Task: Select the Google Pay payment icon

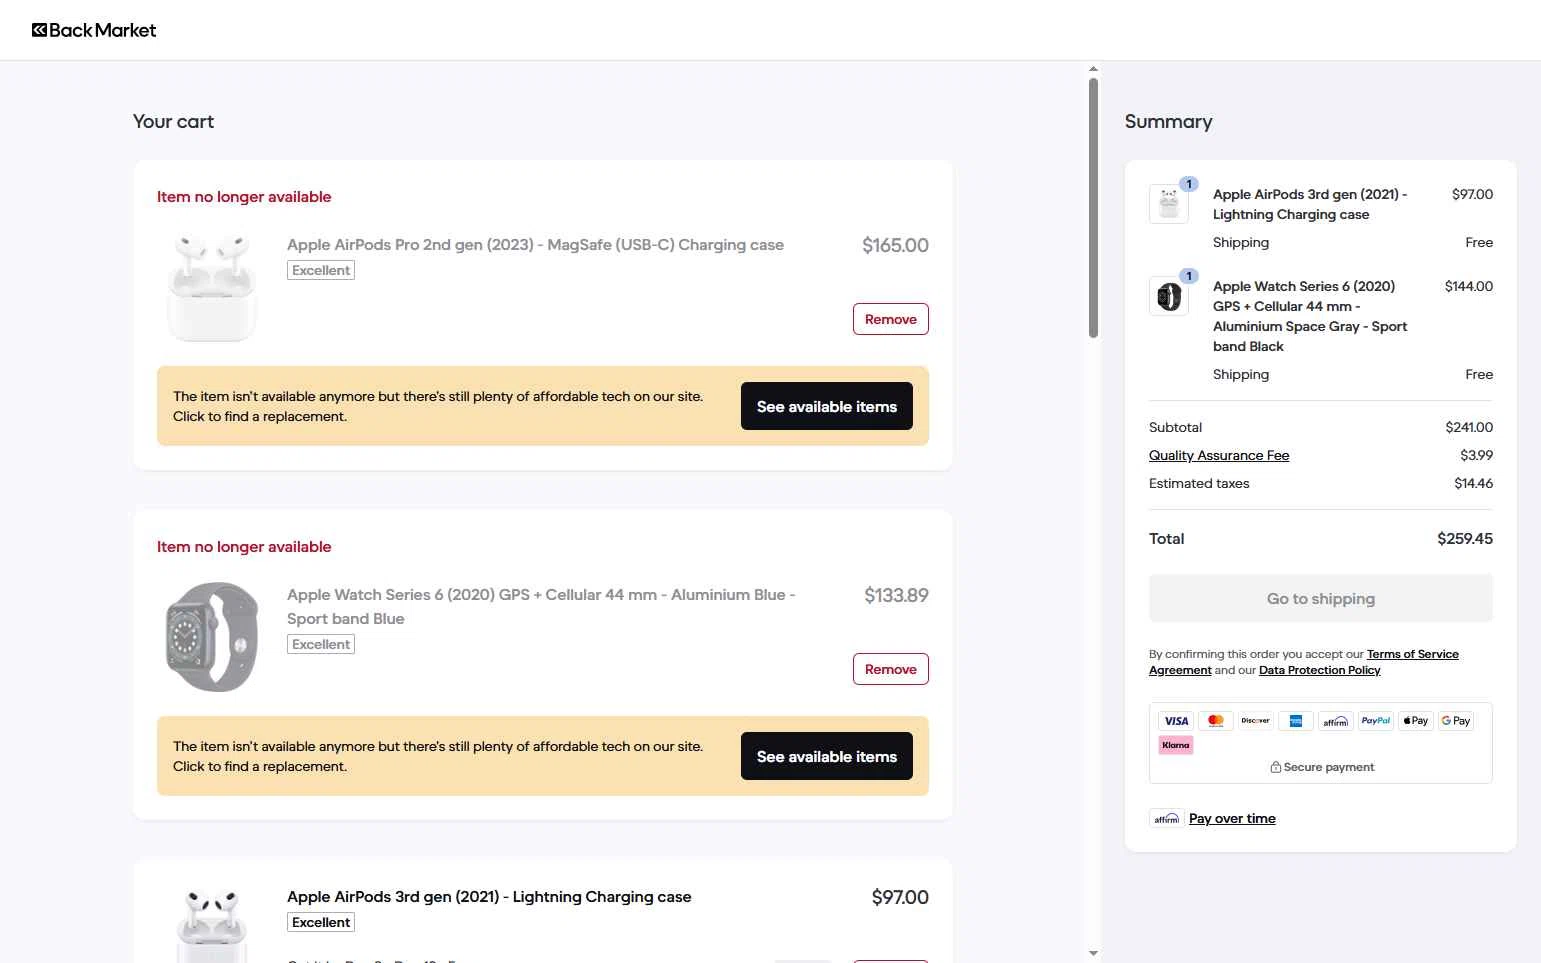Action: pyautogui.click(x=1456, y=721)
